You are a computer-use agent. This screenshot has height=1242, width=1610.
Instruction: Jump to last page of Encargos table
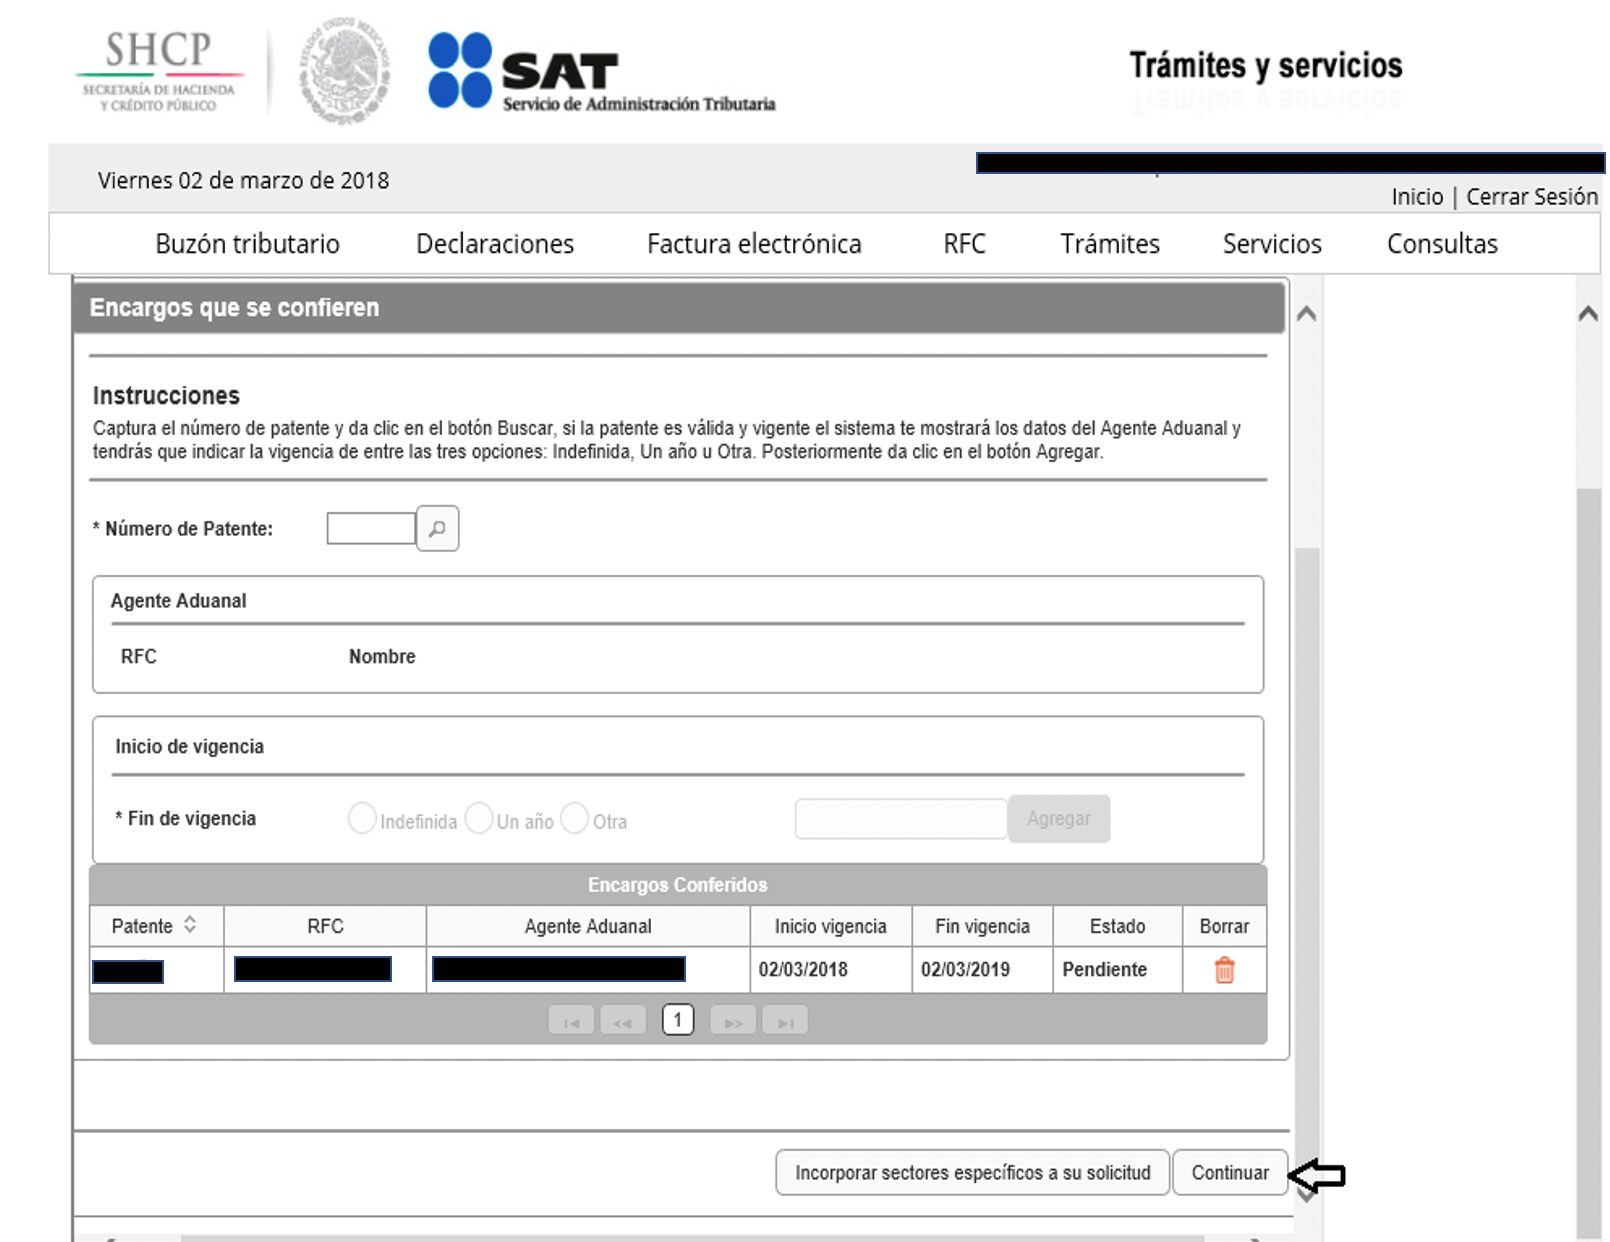click(785, 1022)
